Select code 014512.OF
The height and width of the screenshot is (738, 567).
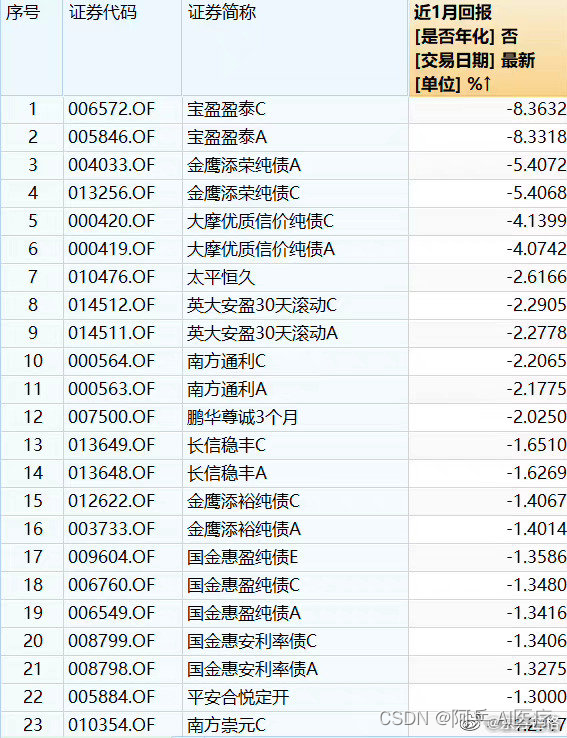[112, 305]
